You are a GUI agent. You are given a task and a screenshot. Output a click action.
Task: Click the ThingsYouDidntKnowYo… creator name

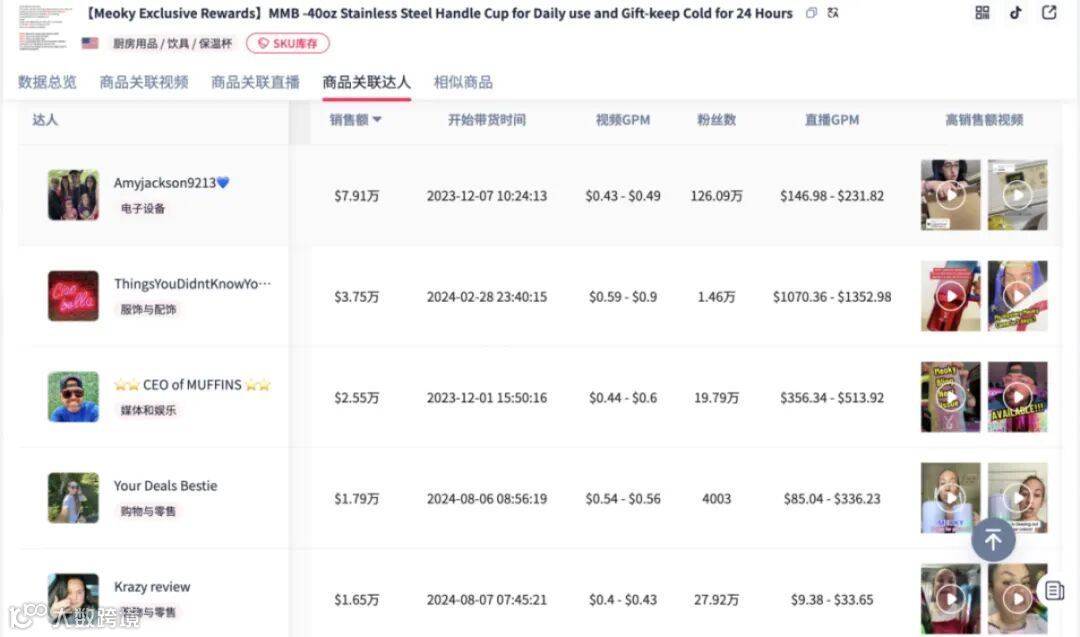pos(193,284)
